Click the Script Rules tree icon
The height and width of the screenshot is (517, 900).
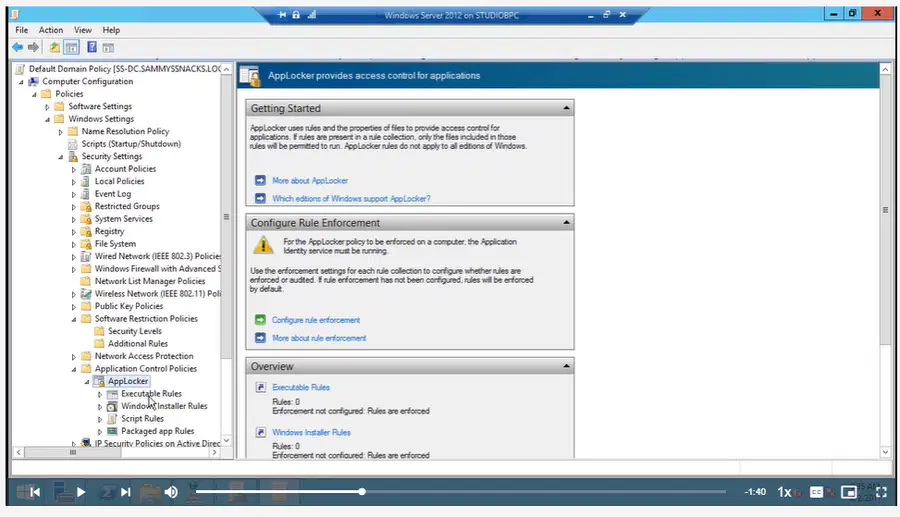point(112,419)
